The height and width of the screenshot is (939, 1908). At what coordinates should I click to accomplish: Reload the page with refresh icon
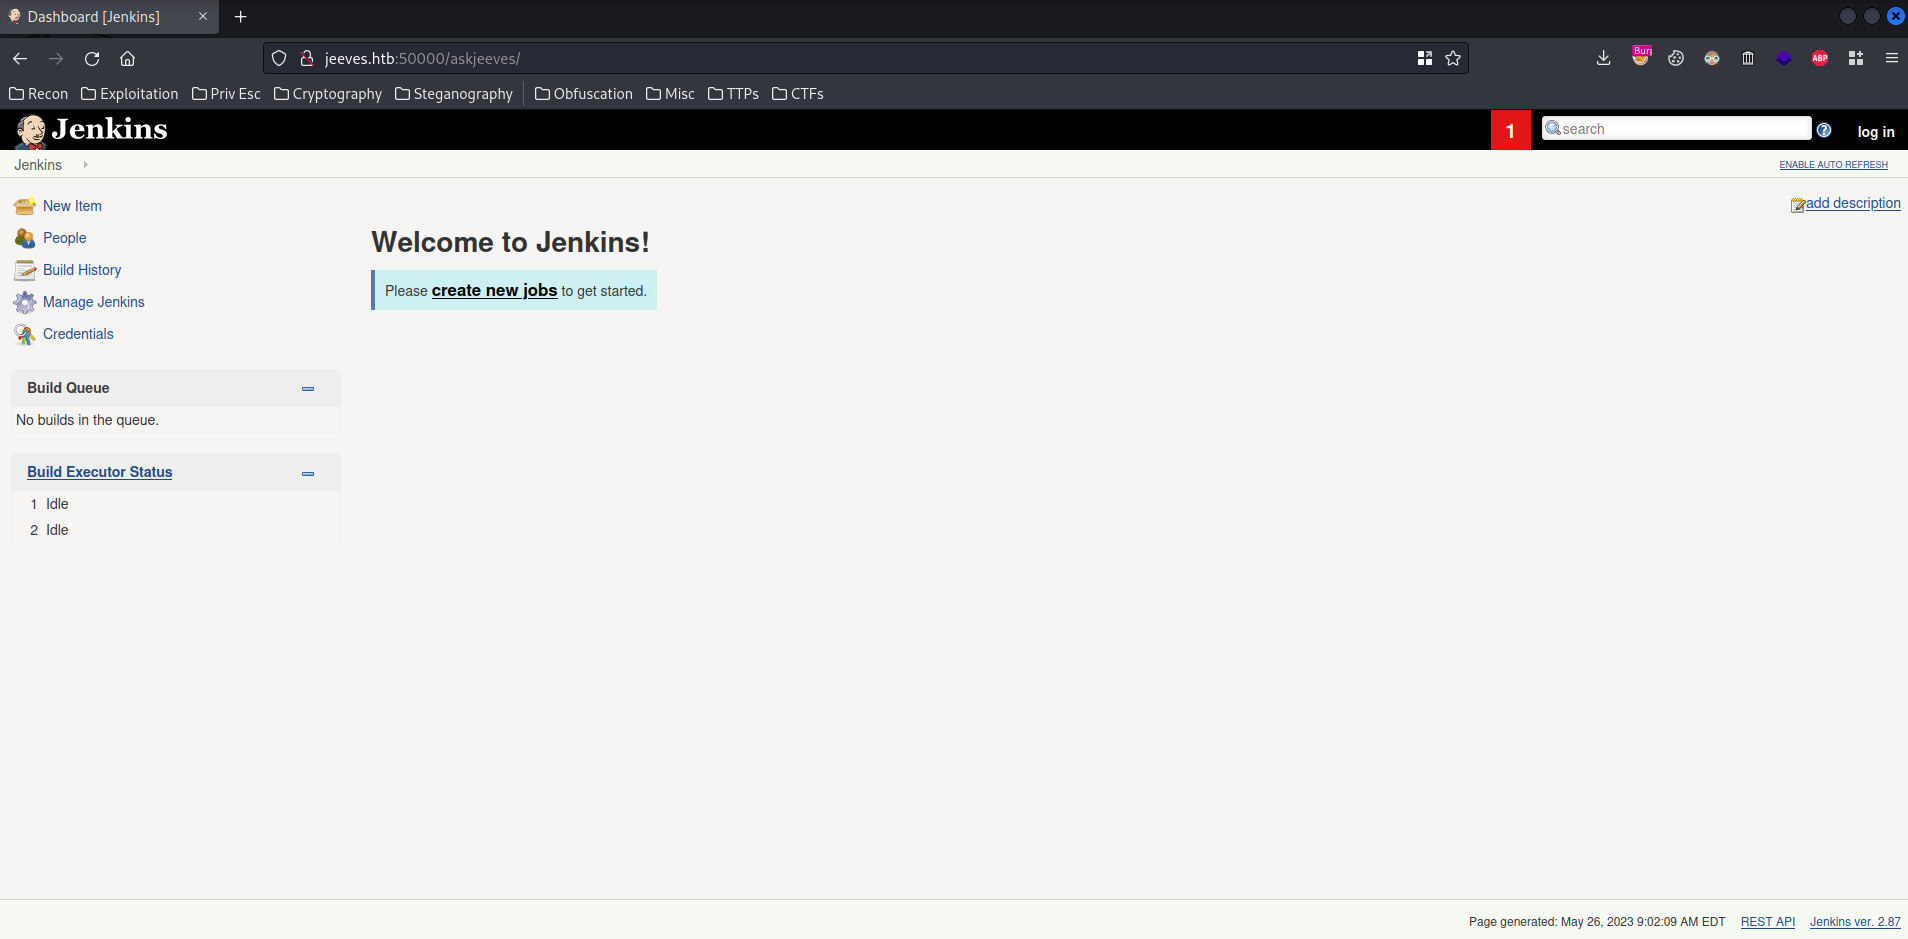click(92, 58)
